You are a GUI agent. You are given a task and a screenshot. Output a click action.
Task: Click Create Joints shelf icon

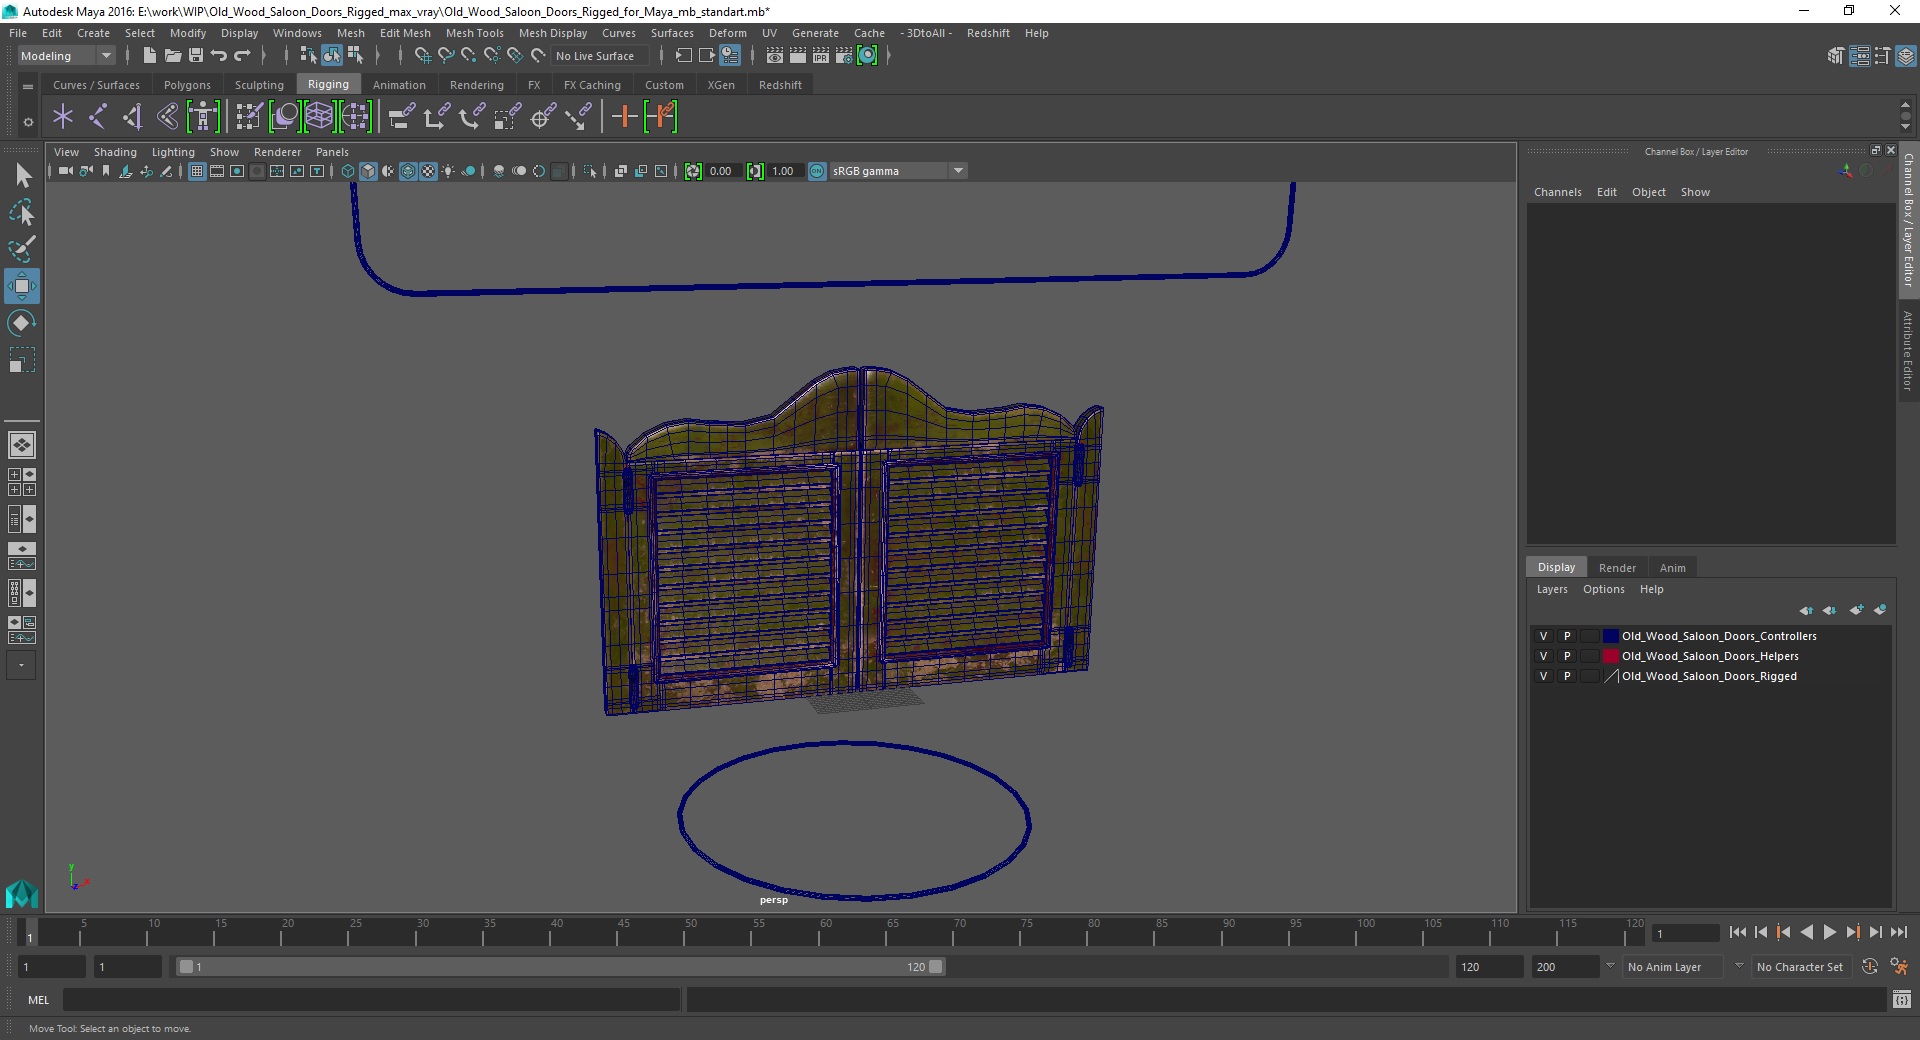(x=98, y=117)
